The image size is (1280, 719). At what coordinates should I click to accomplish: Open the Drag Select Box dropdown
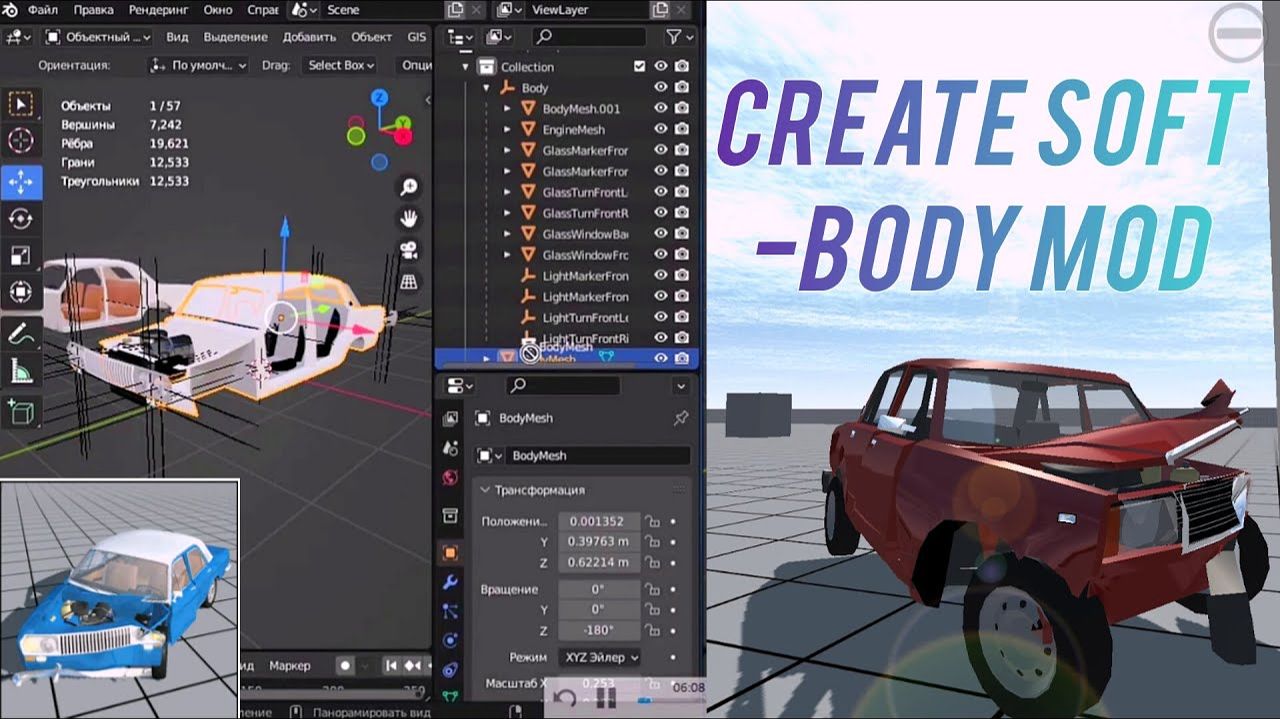(x=340, y=65)
